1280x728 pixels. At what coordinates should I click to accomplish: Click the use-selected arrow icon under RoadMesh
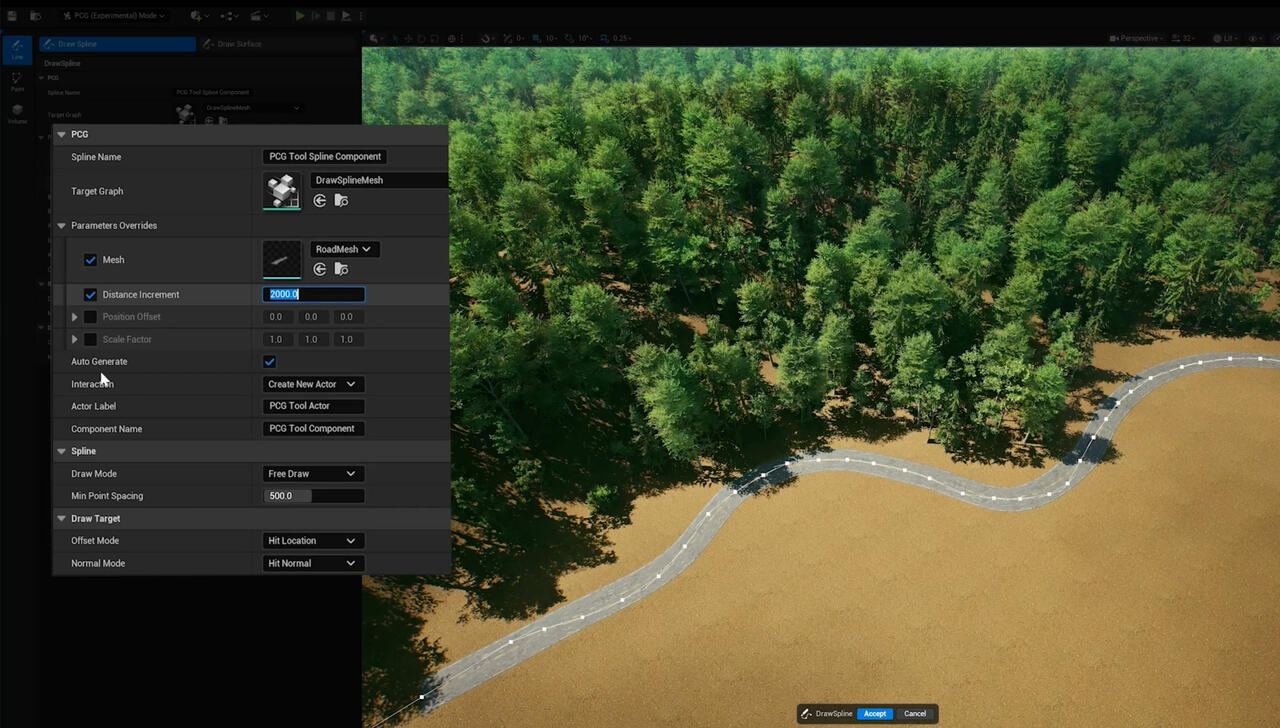(x=320, y=269)
